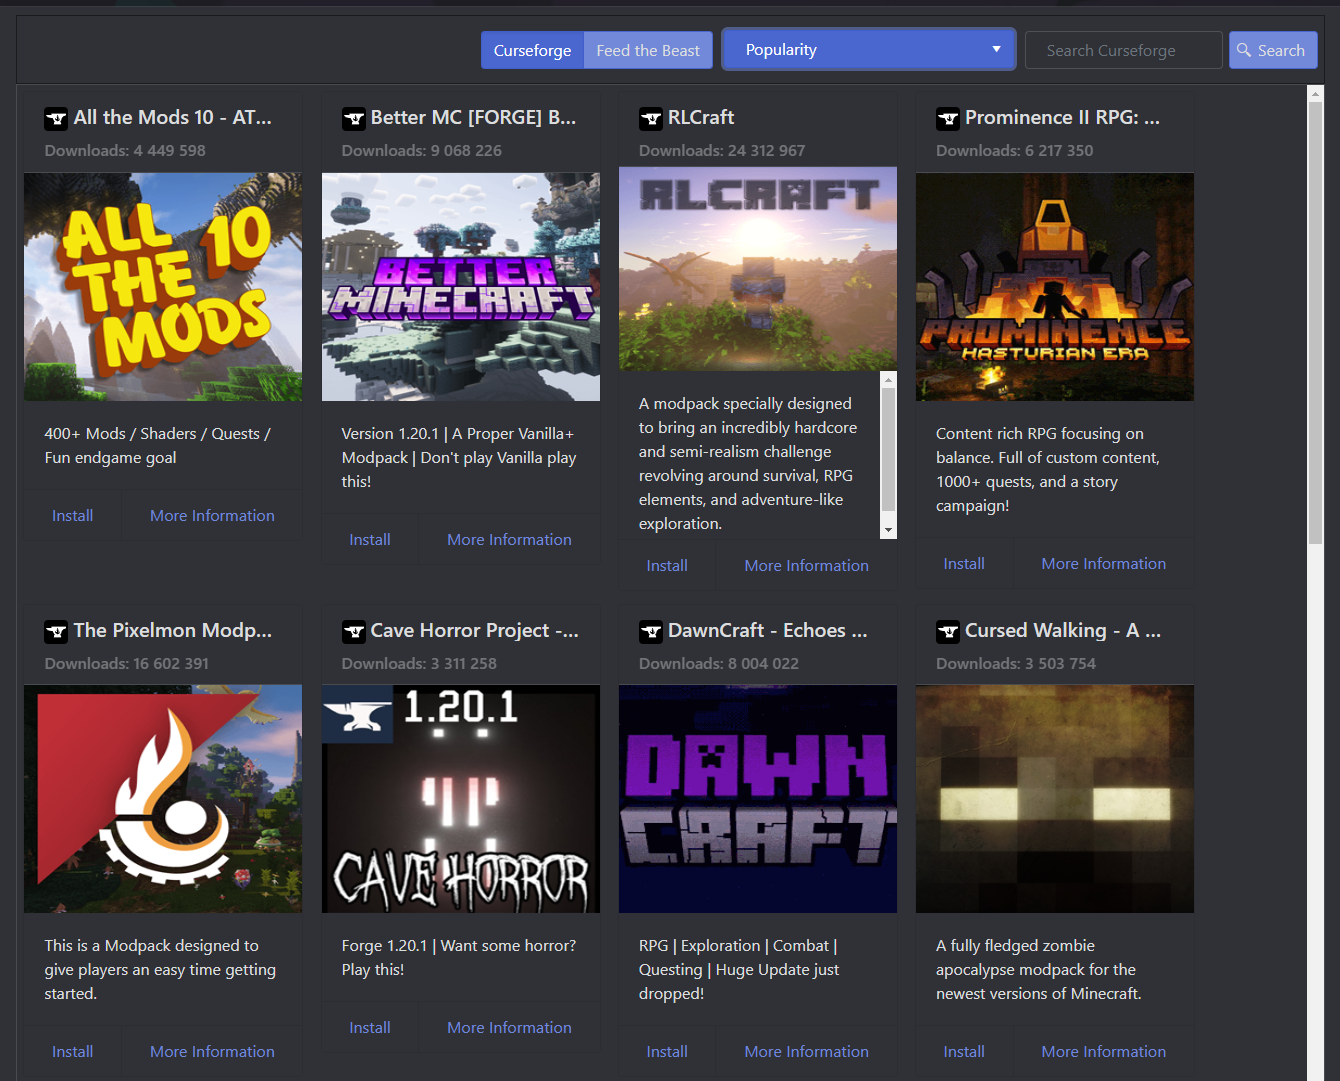Open More Information for All the Mods 10
The height and width of the screenshot is (1081, 1340).
pyautogui.click(x=212, y=516)
